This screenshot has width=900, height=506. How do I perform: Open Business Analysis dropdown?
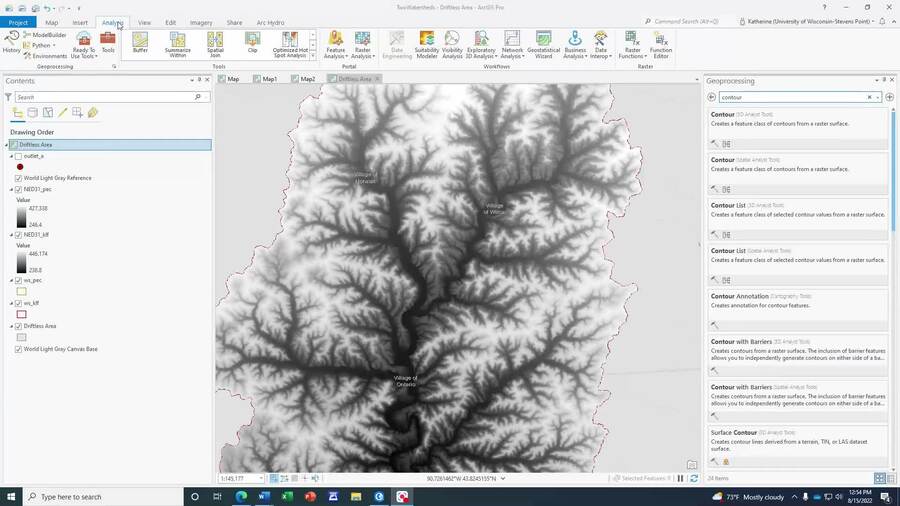click(575, 45)
